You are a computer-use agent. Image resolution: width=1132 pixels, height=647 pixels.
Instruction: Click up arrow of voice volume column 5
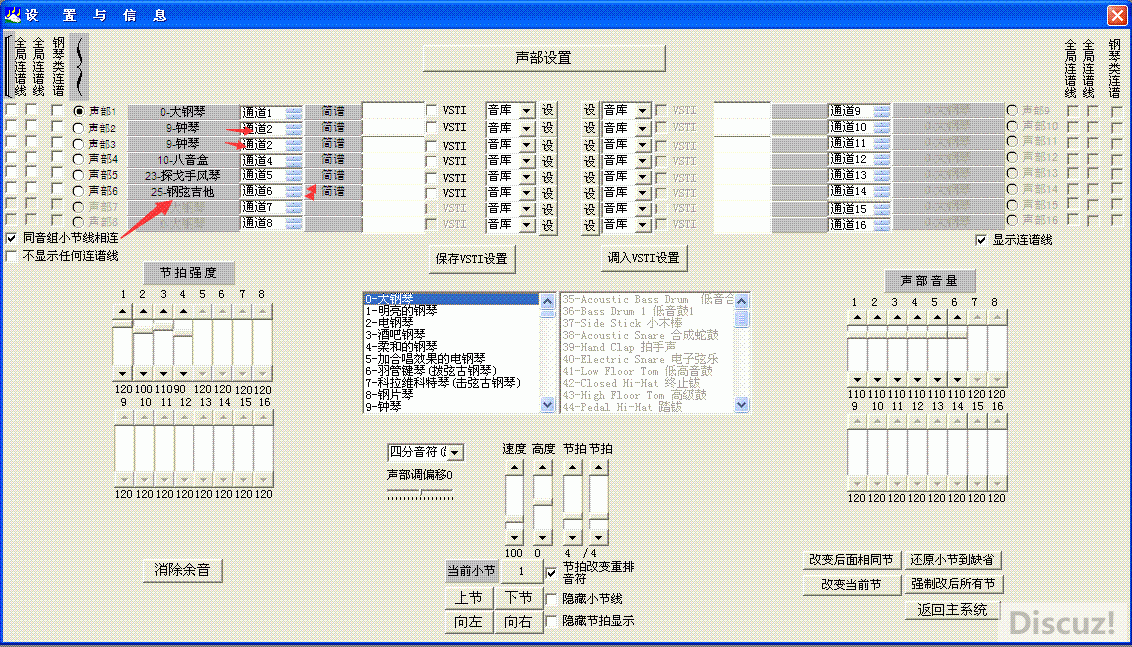[x=937, y=317]
